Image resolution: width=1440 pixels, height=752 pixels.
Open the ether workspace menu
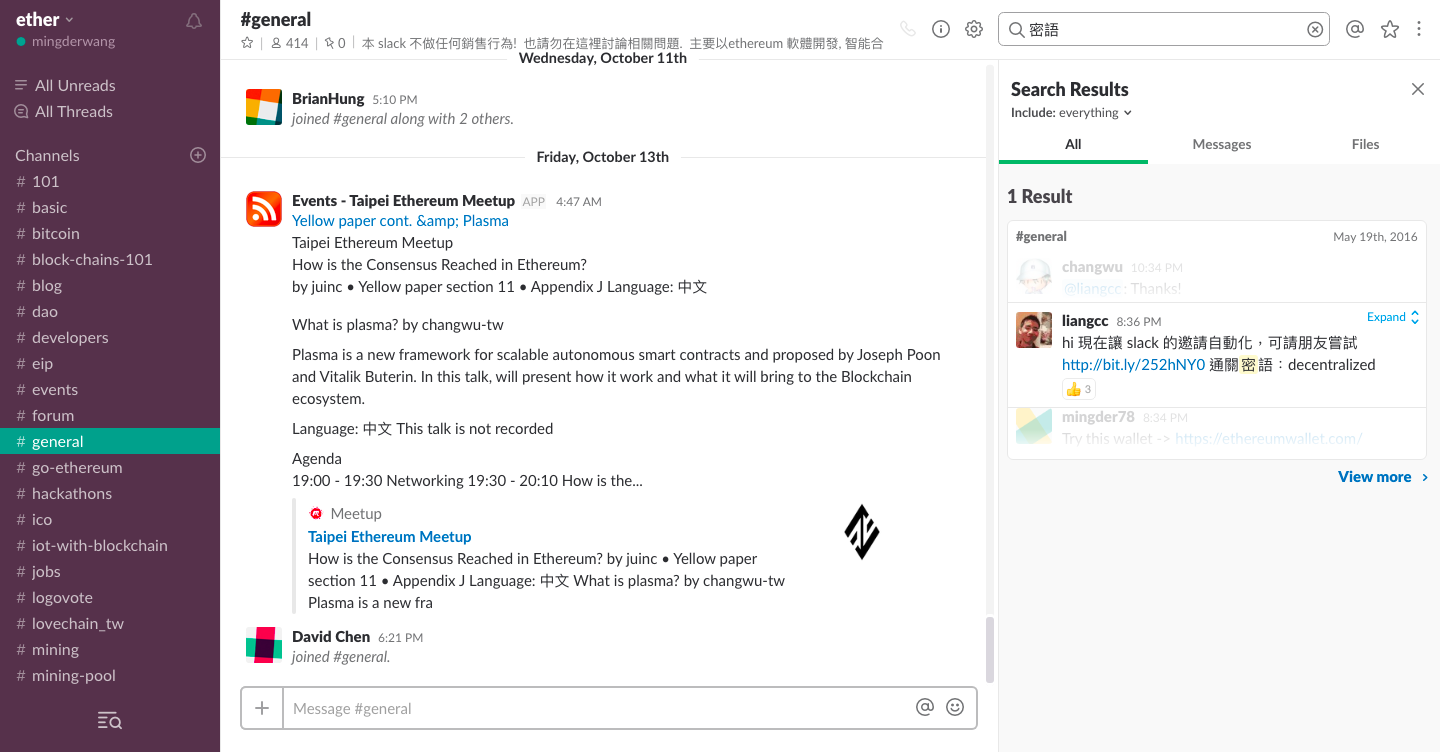(x=45, y=19)
